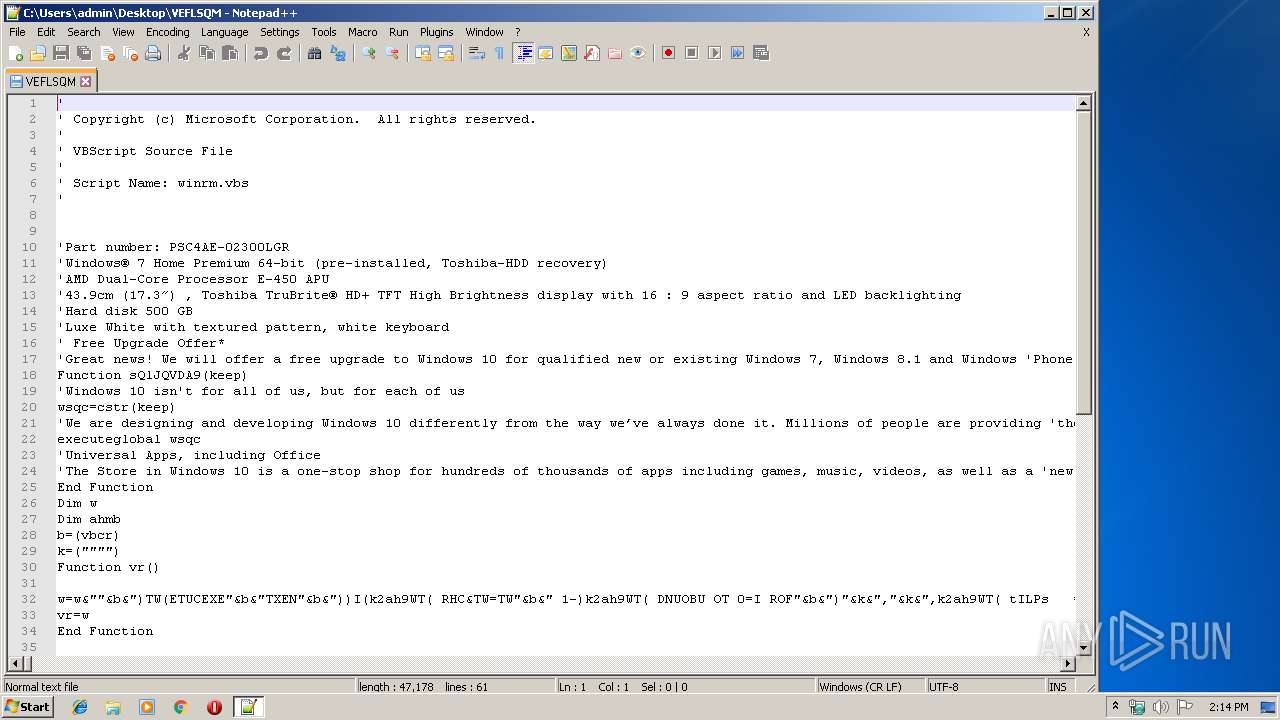Click the Zoom In toolbar icon
Viewport: 1280px width, 720px height.
tap(369, 53)
